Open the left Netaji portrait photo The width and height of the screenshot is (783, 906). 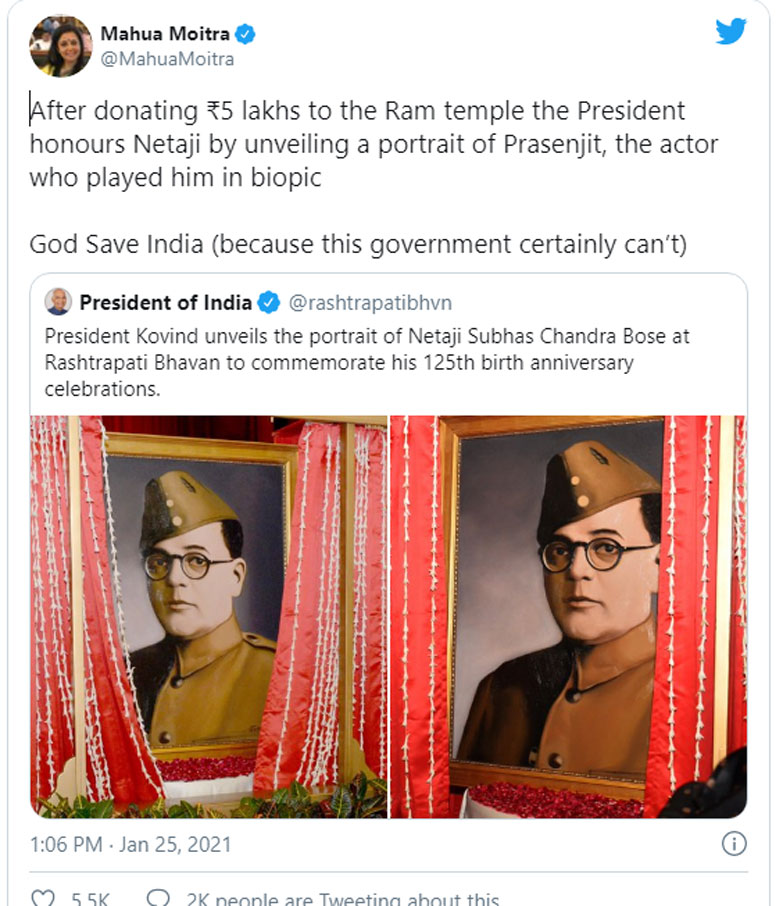coord(208,617)
